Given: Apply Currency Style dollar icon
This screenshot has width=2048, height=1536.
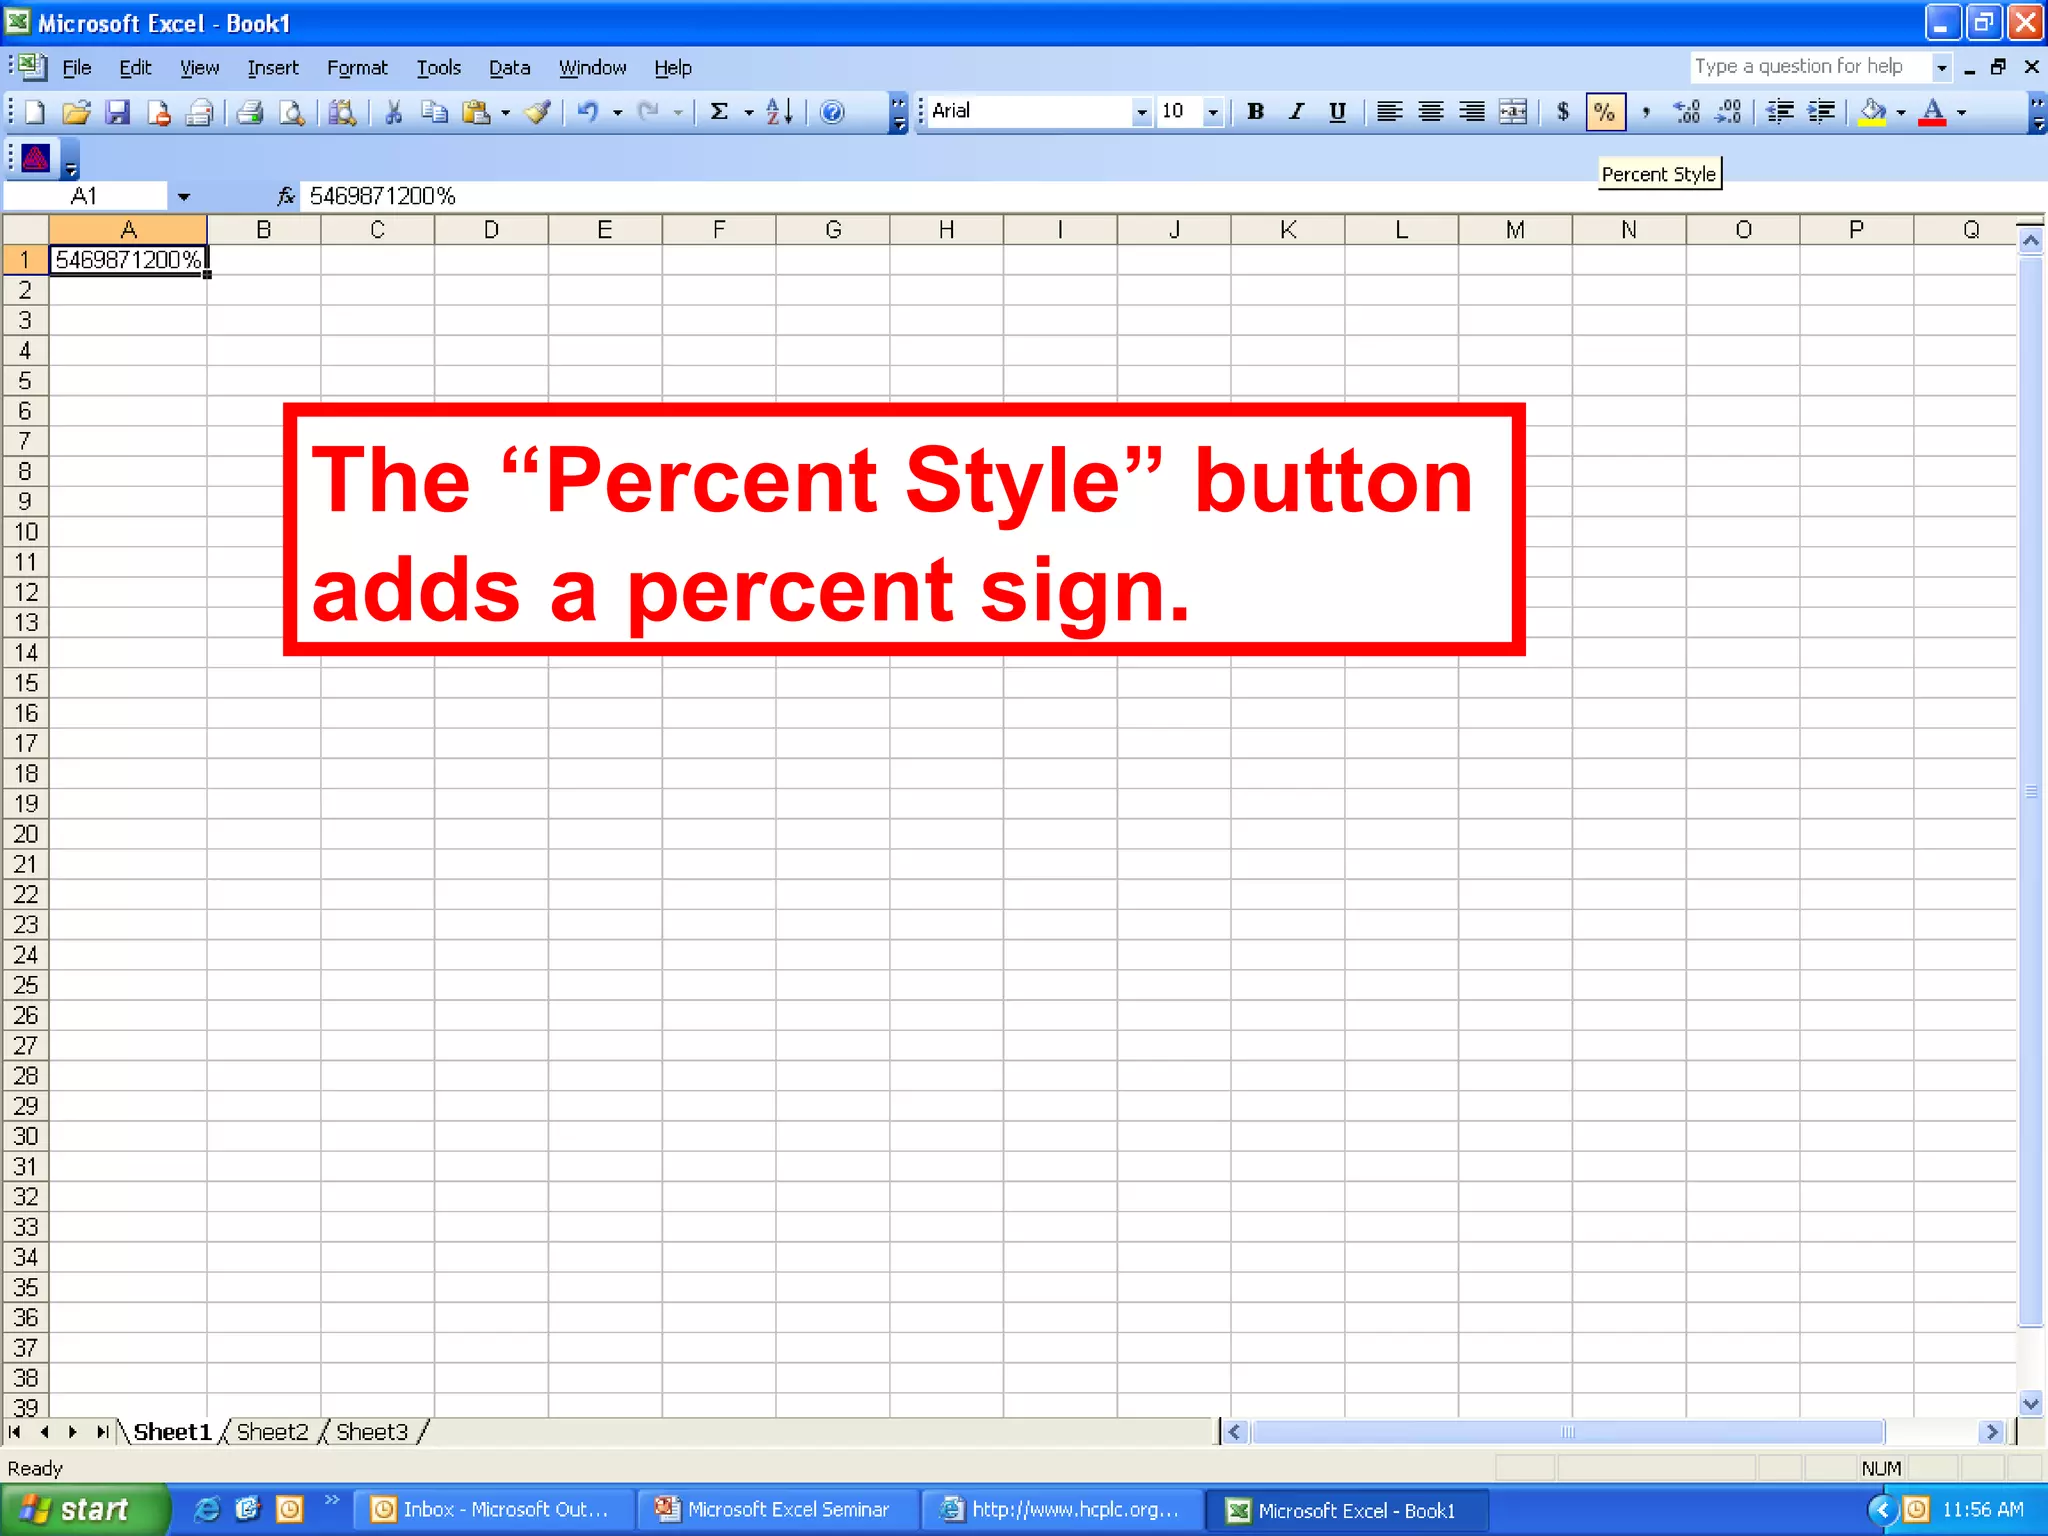Looking at the screenshot, I should 1563,112.
